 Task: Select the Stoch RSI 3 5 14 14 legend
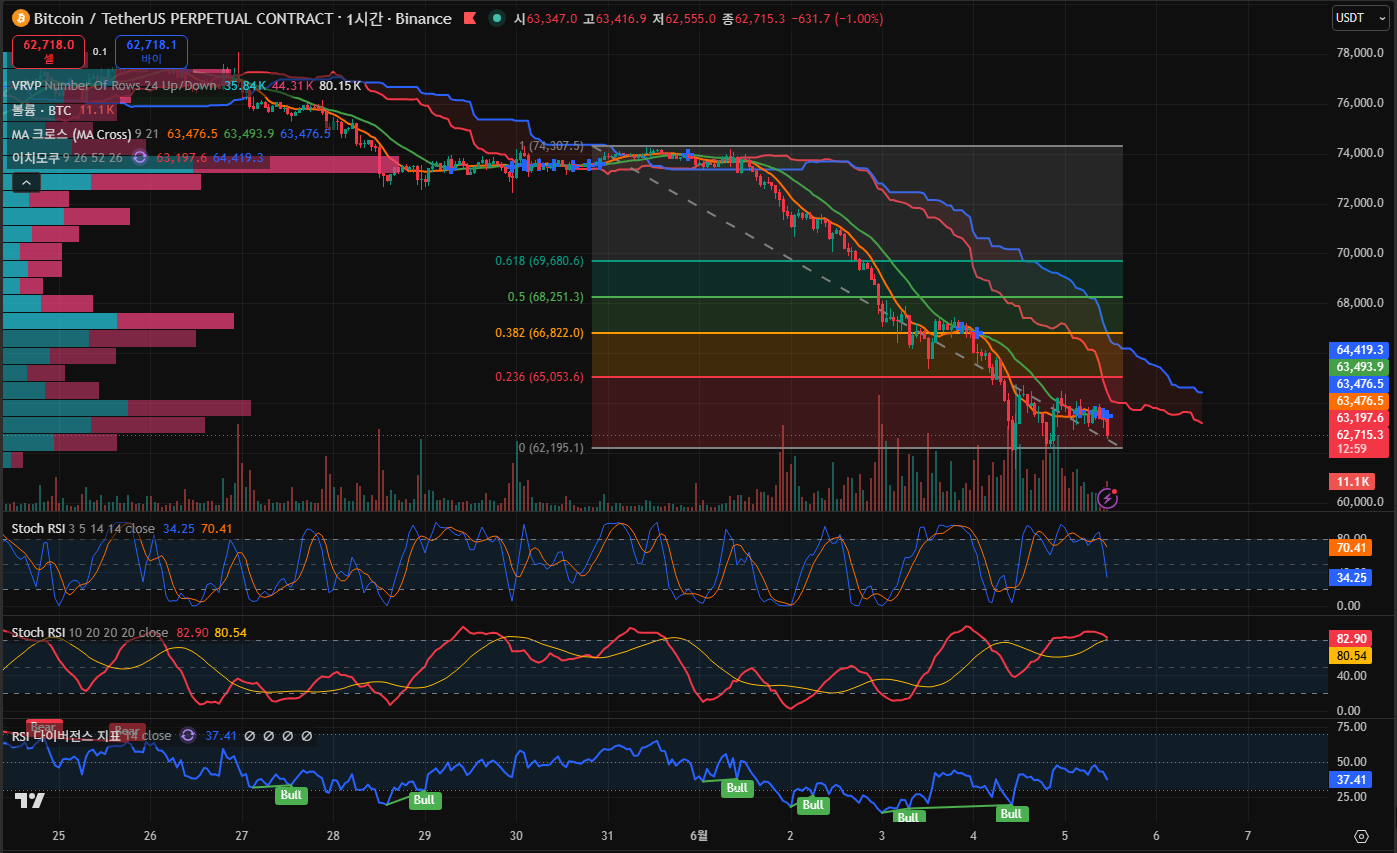83,528
